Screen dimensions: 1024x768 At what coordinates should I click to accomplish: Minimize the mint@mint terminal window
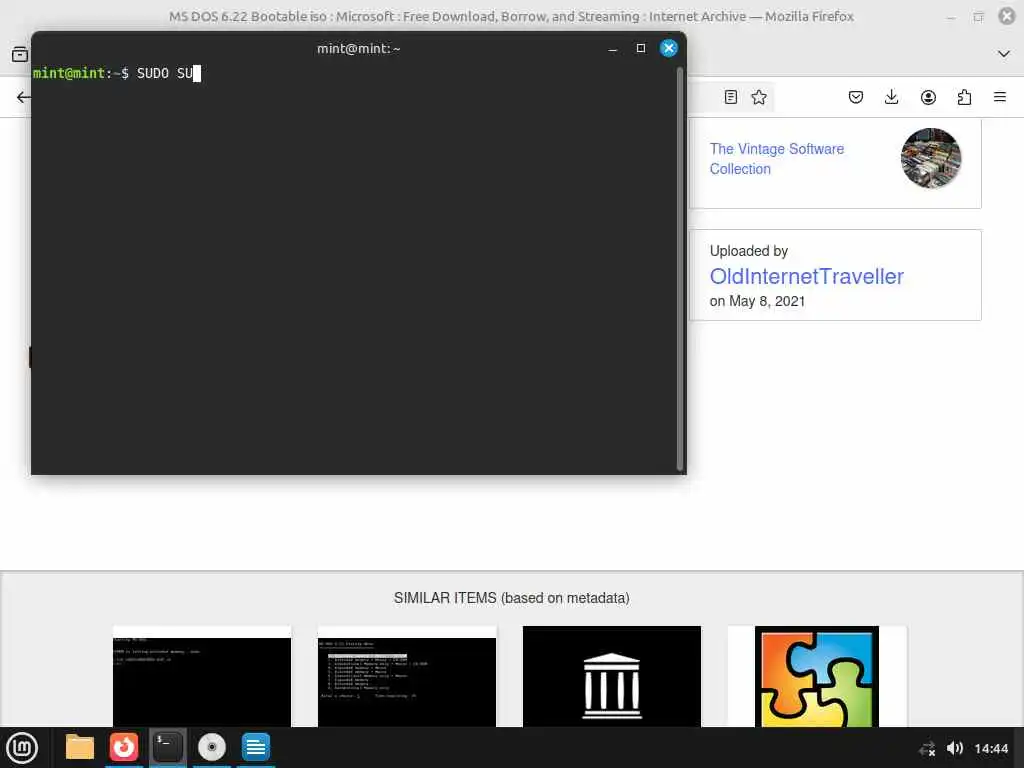coord(613,48)
